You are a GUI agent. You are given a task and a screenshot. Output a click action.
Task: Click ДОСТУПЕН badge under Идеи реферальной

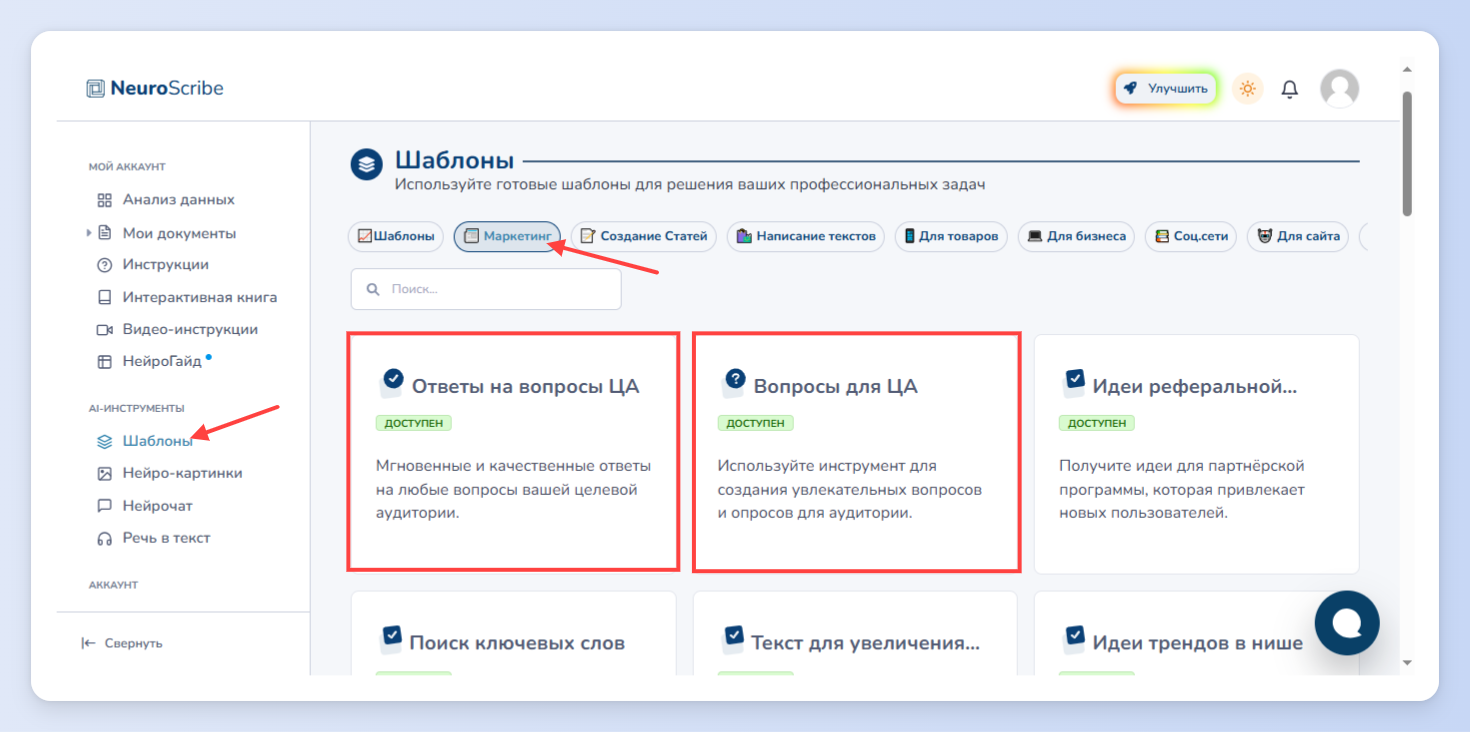click(x=1096, y=423)
